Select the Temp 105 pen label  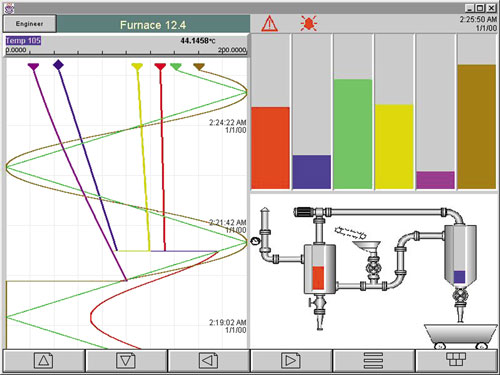pyautogui.click(x=23, y=41)
